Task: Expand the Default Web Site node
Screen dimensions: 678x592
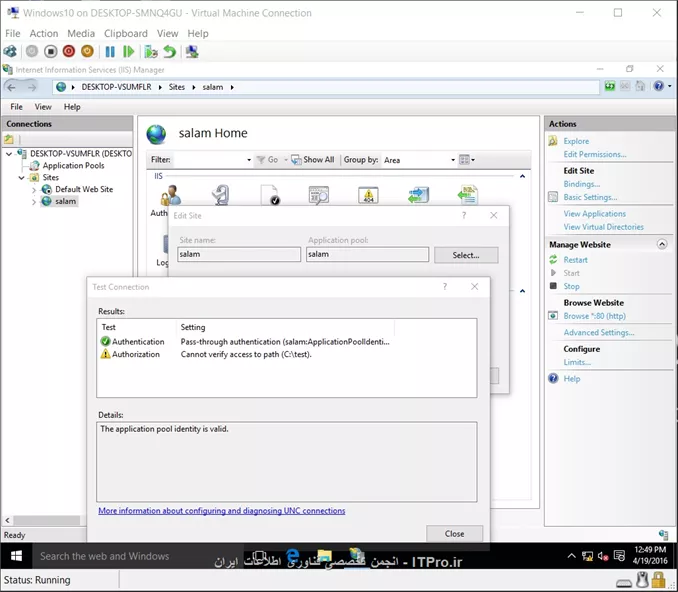Action: click(34, 190)
